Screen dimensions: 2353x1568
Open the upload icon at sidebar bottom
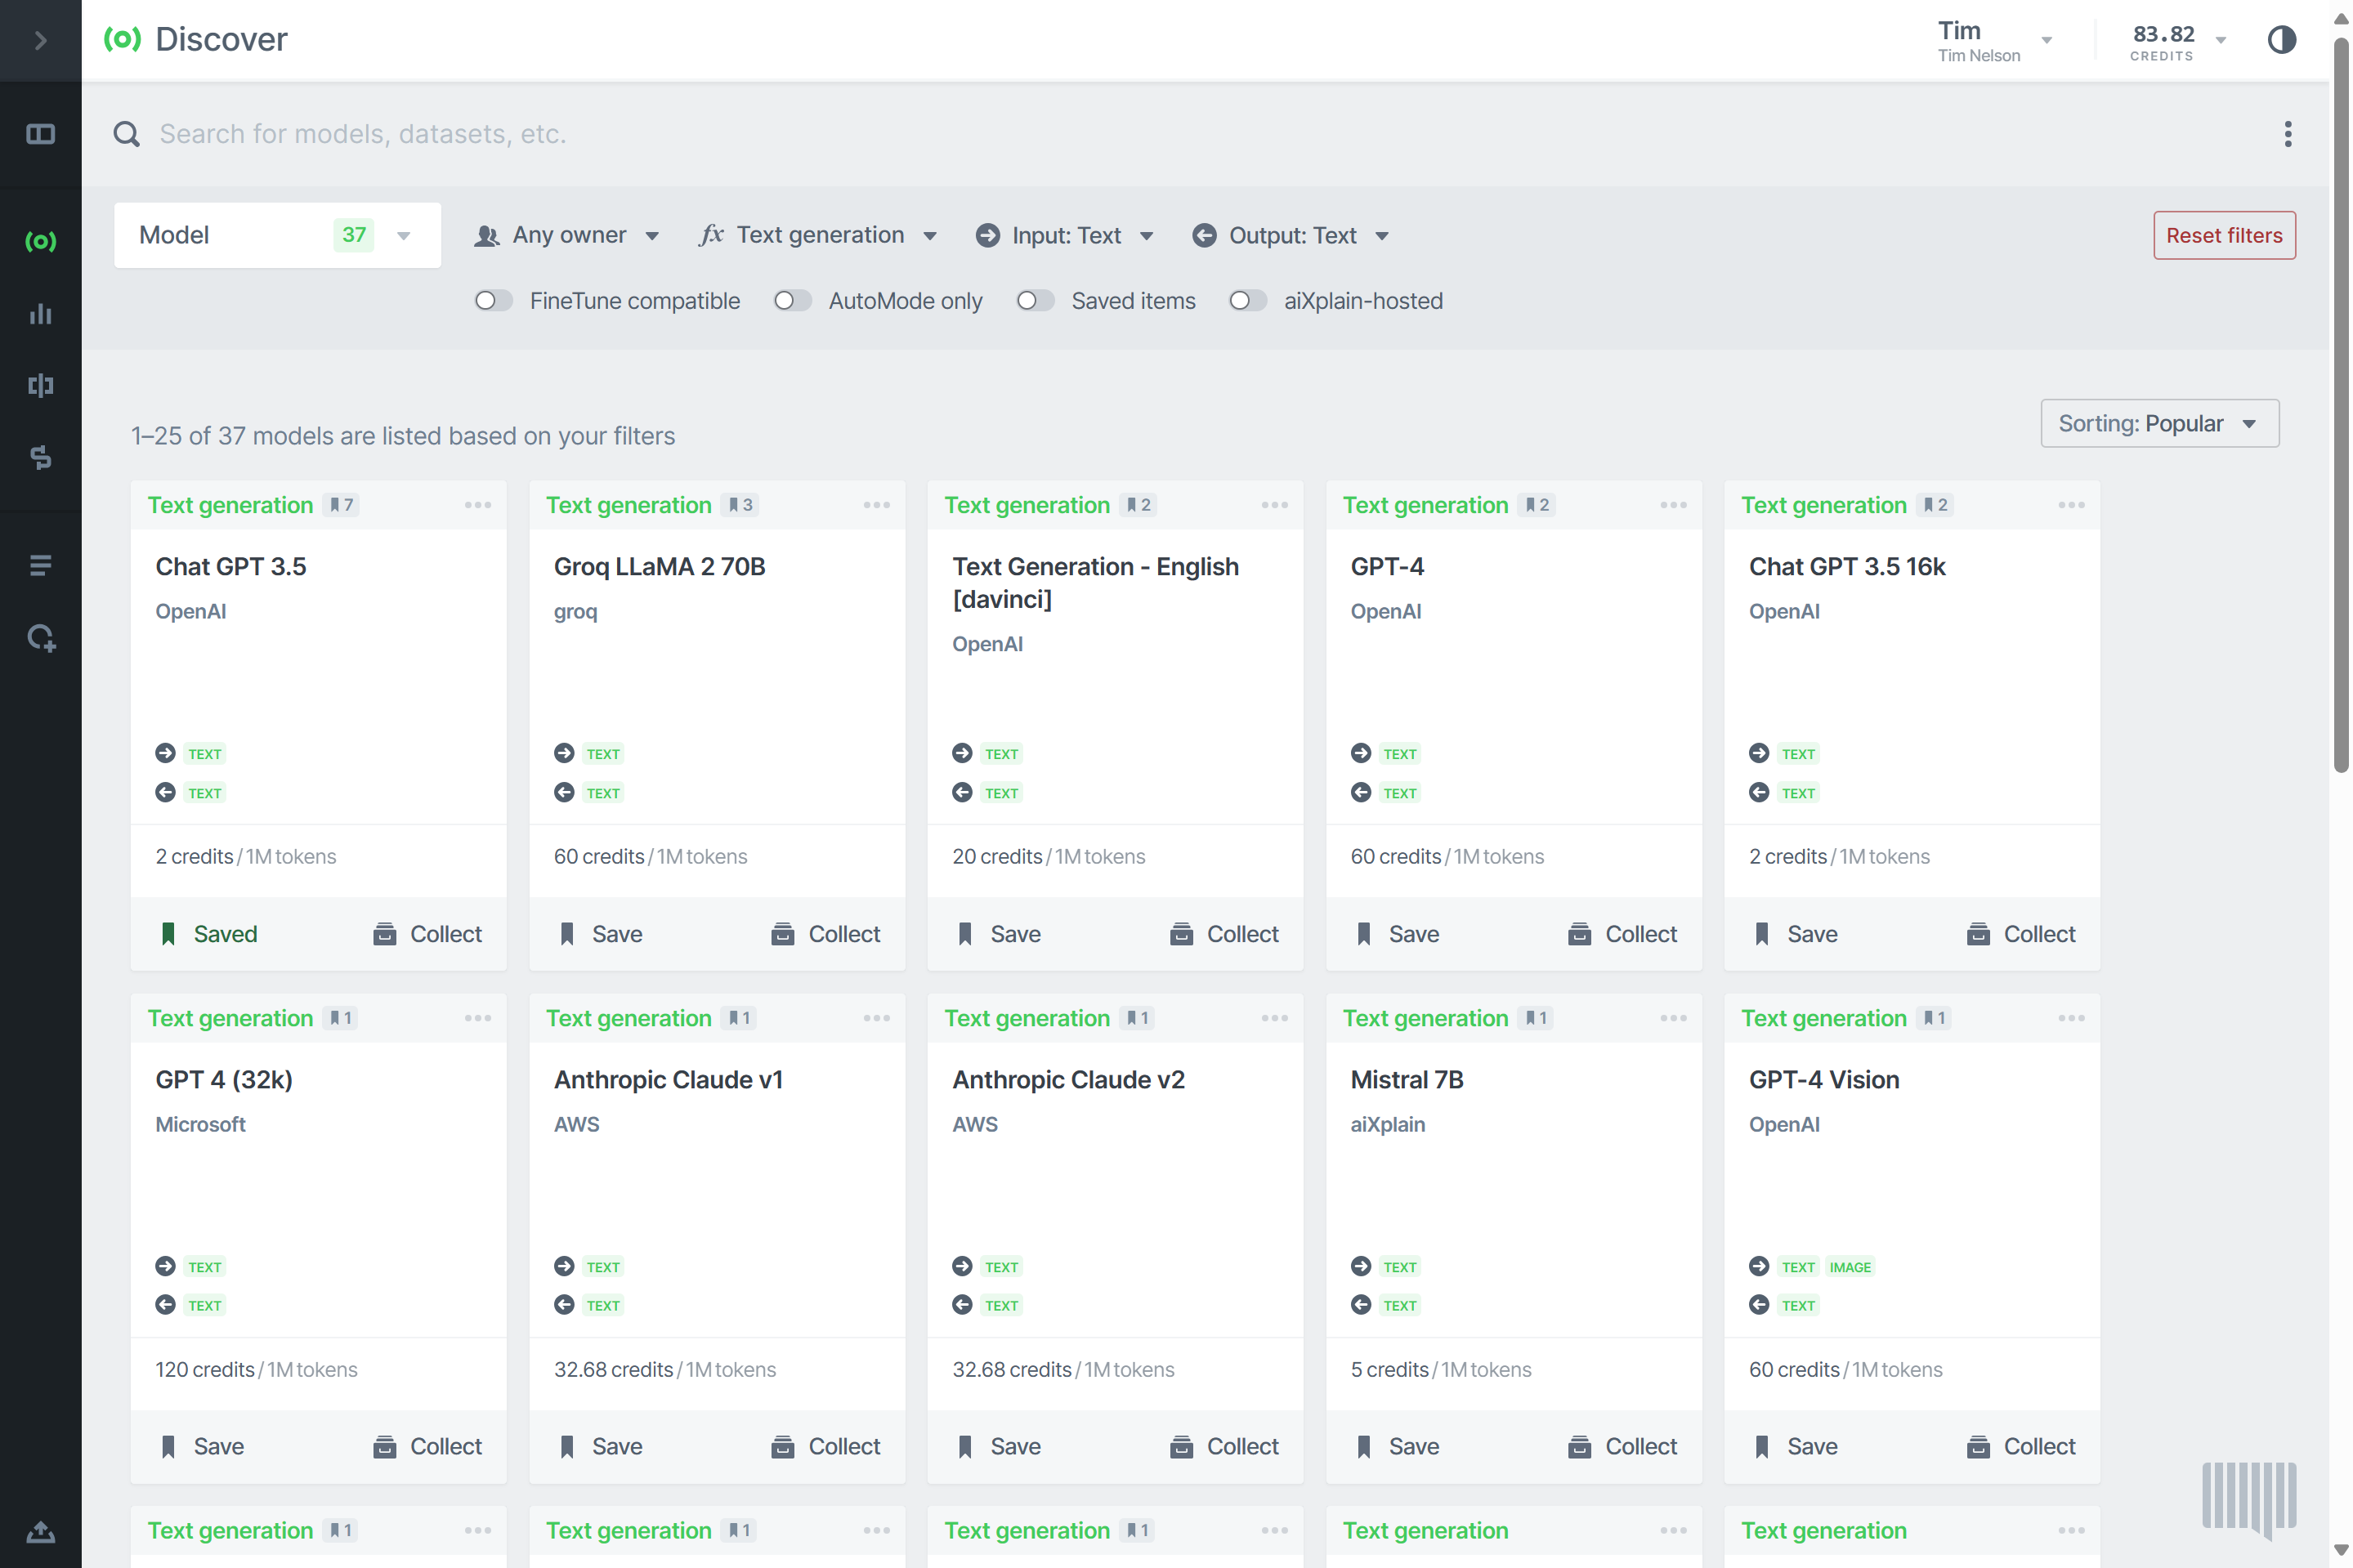[40, 1532]
